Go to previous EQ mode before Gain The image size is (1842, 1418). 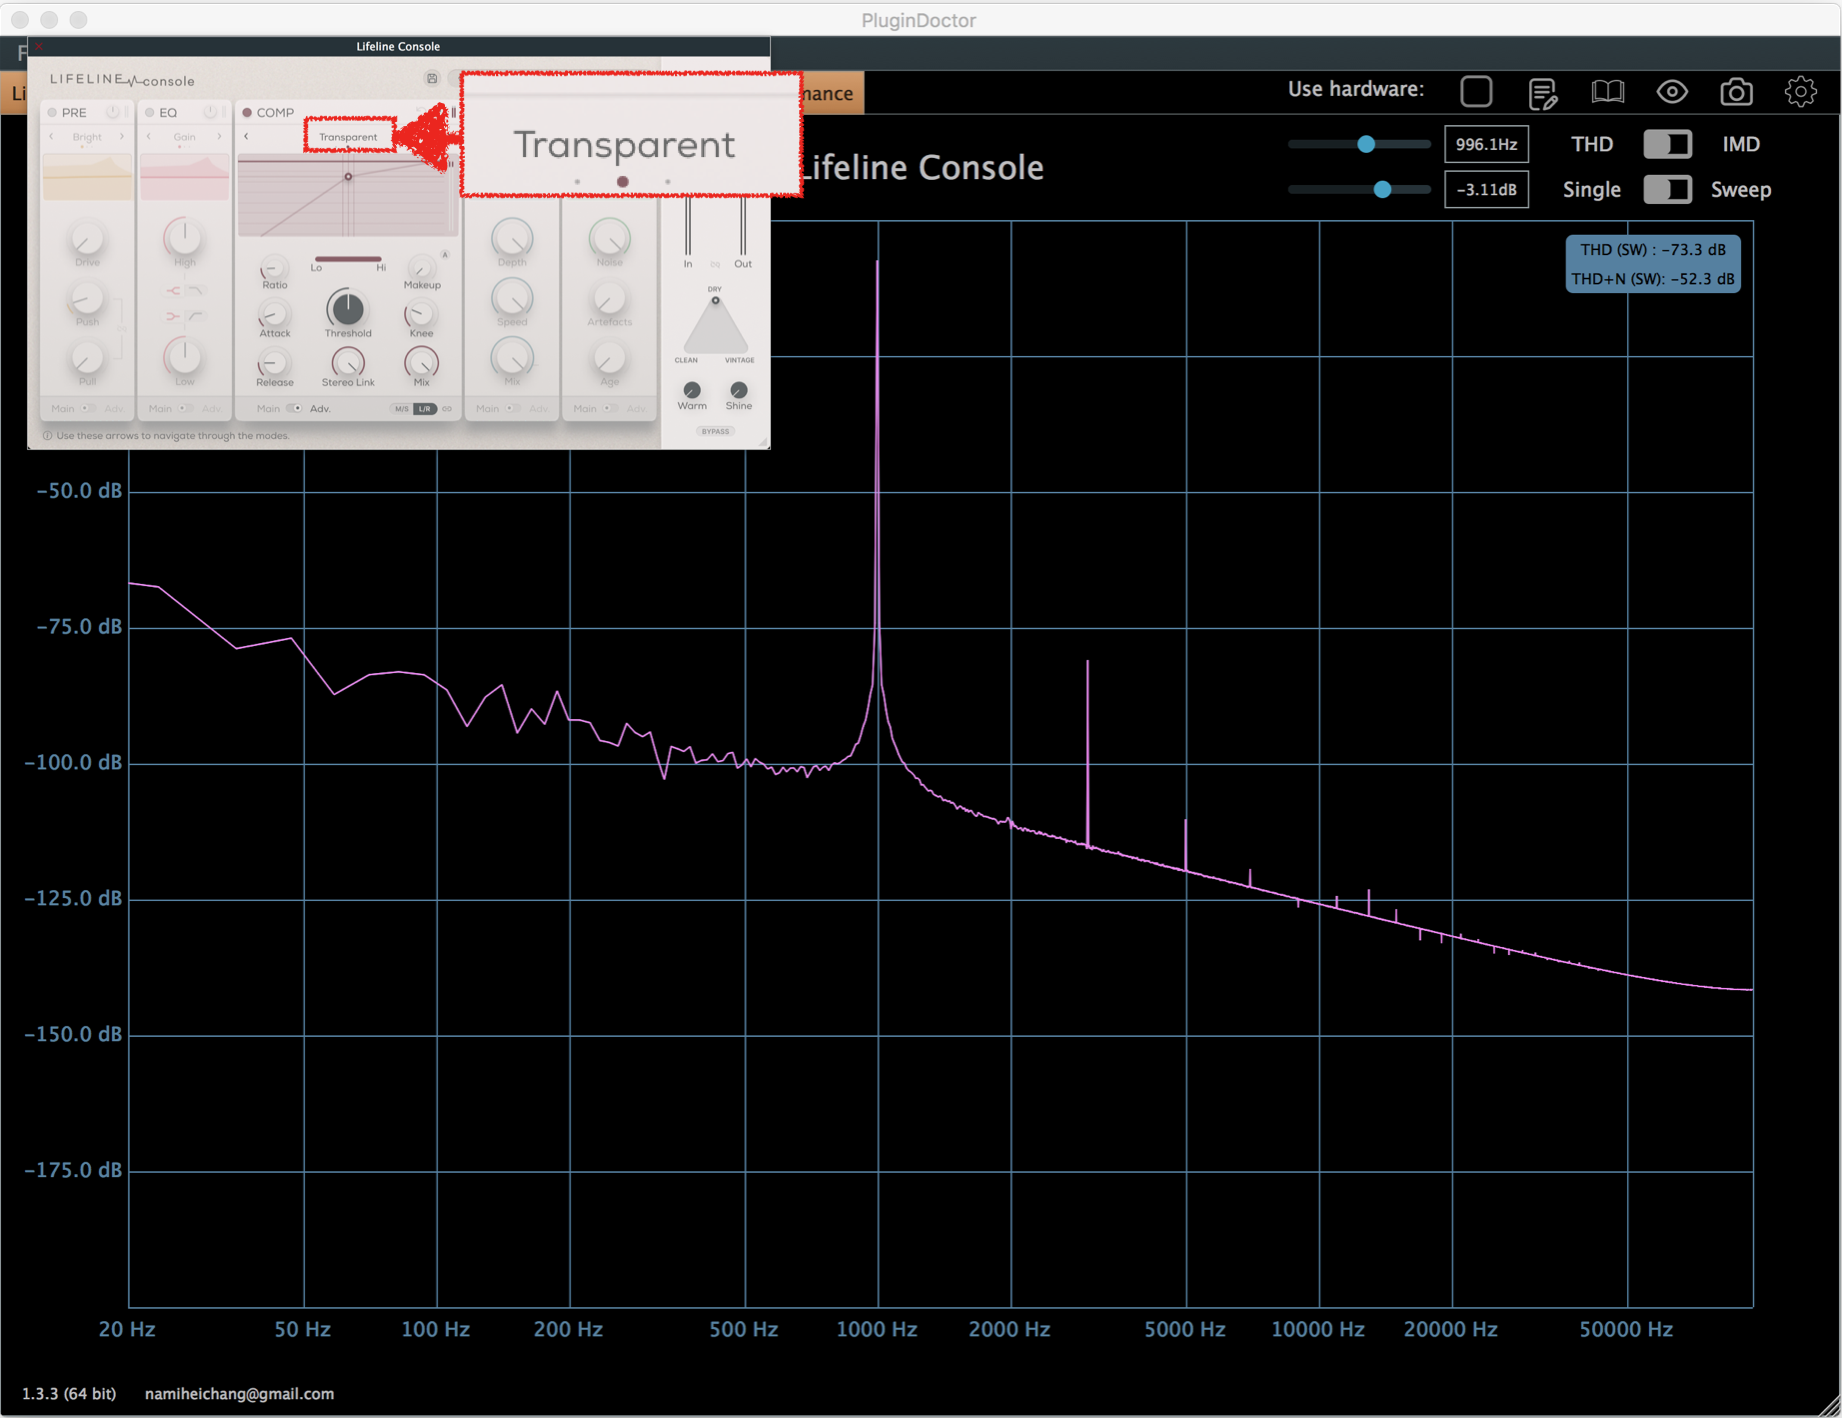click(149, 136)
